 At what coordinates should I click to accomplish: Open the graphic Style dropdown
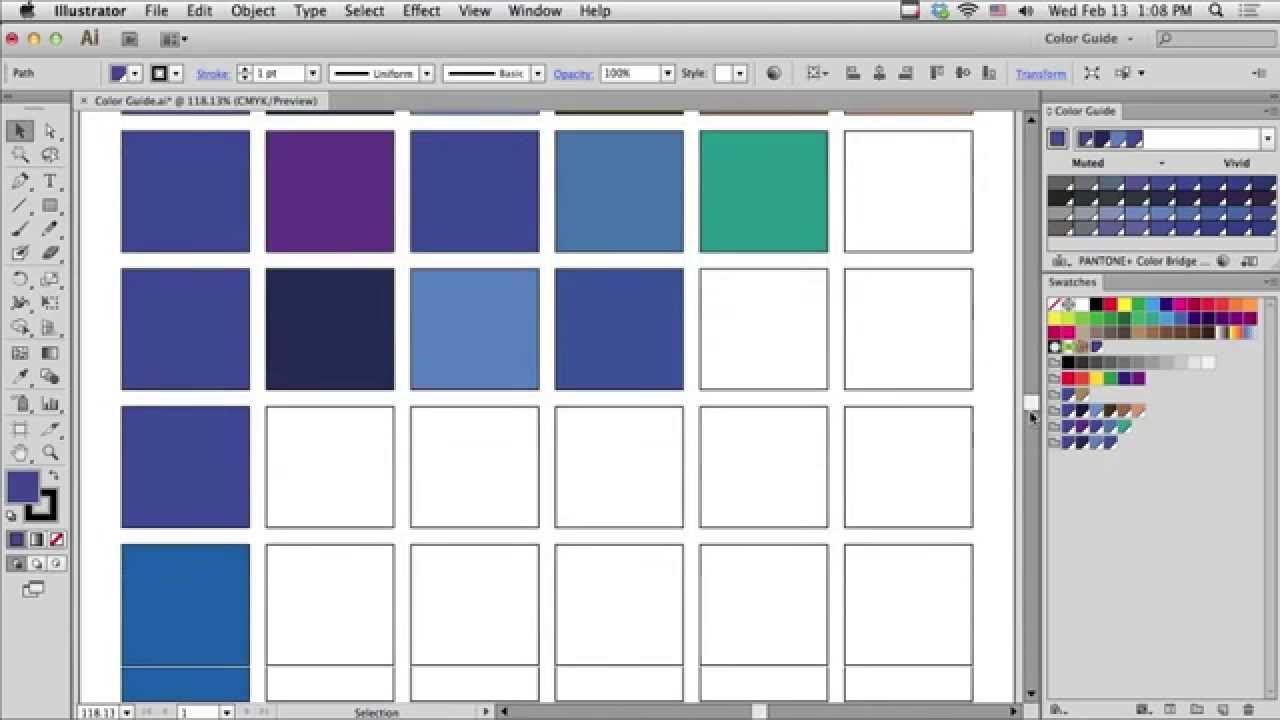pos(740,73)
